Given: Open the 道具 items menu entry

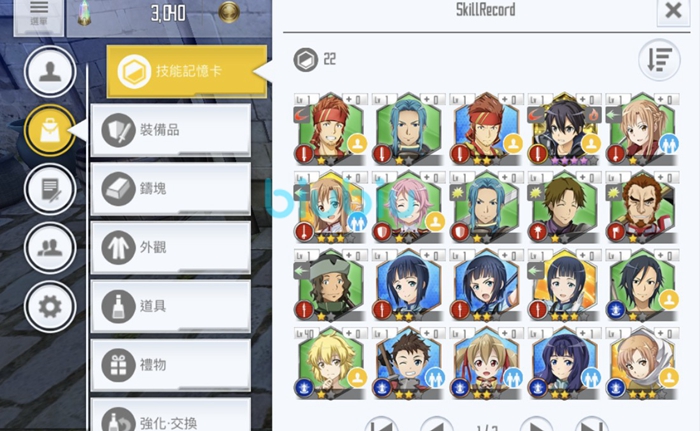Looking at the screenshot, I should click(x=171, y=306).
